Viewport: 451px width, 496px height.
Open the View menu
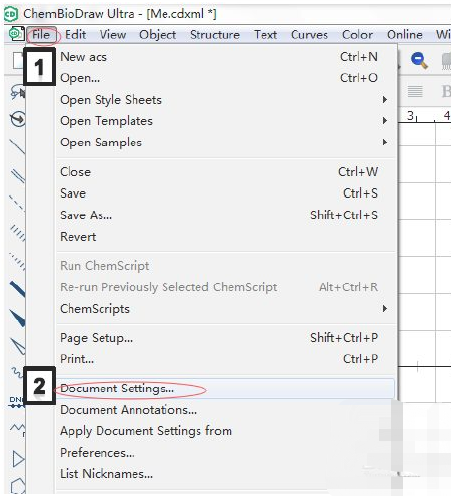[x=113, y=35]
